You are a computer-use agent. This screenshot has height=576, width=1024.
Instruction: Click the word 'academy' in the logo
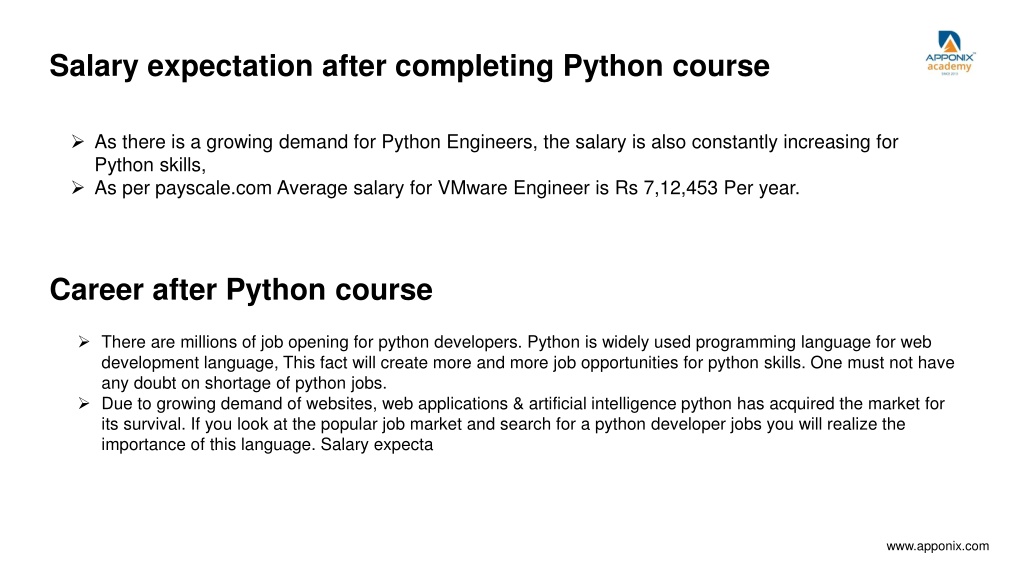coord(950,67)
